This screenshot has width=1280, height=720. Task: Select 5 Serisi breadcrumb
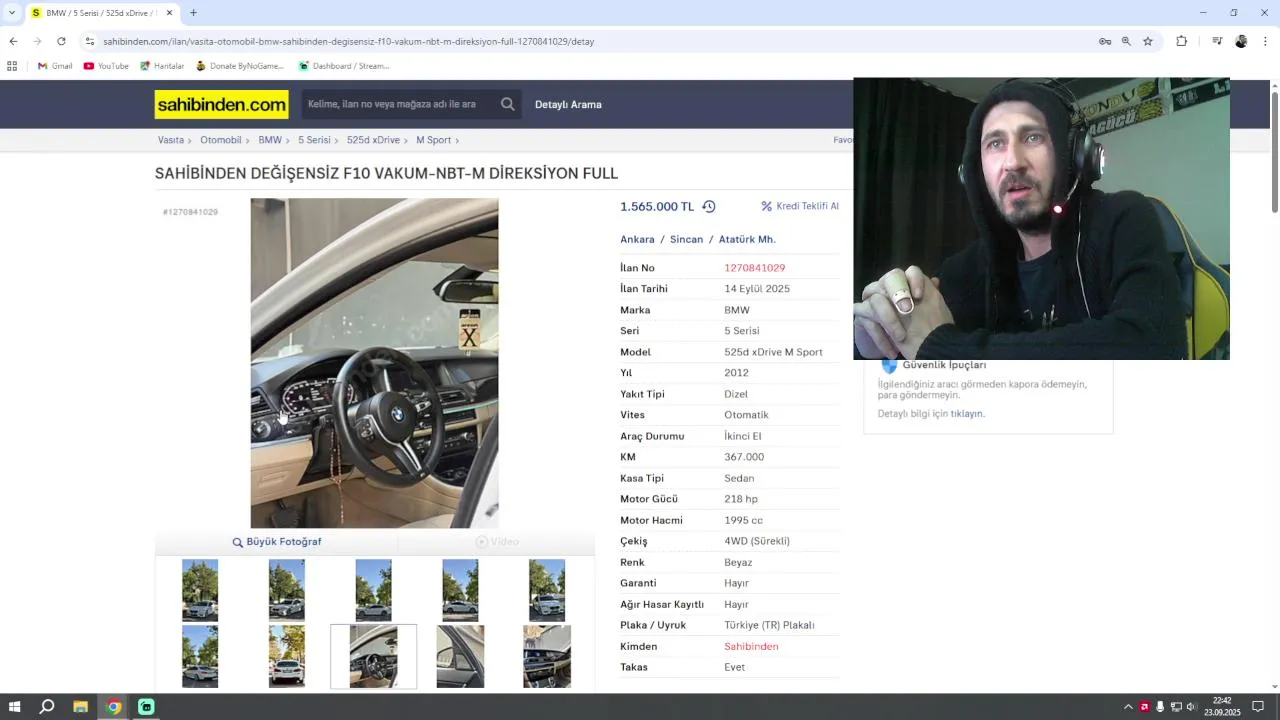pyautogui.click(x=314, y=140)
